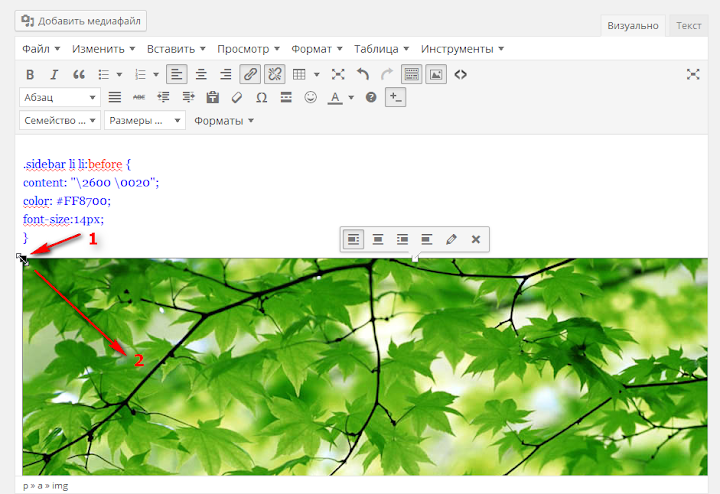Screen dimensions: 720x494
Task: Click fullscreen icon at toolbar right end
Action: coord(693,74)
